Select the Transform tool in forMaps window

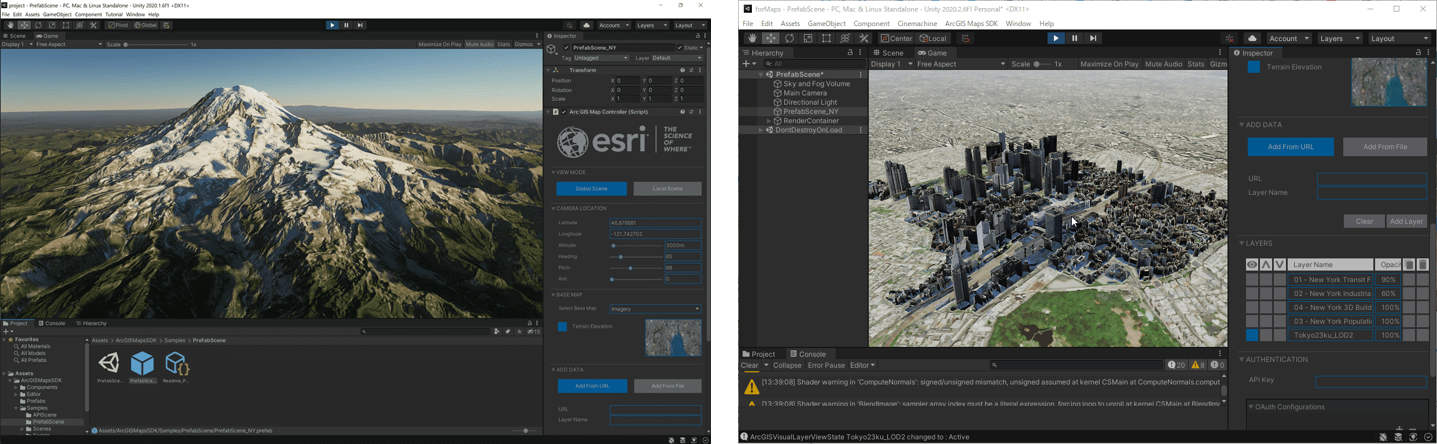click(x=845, y=38)
